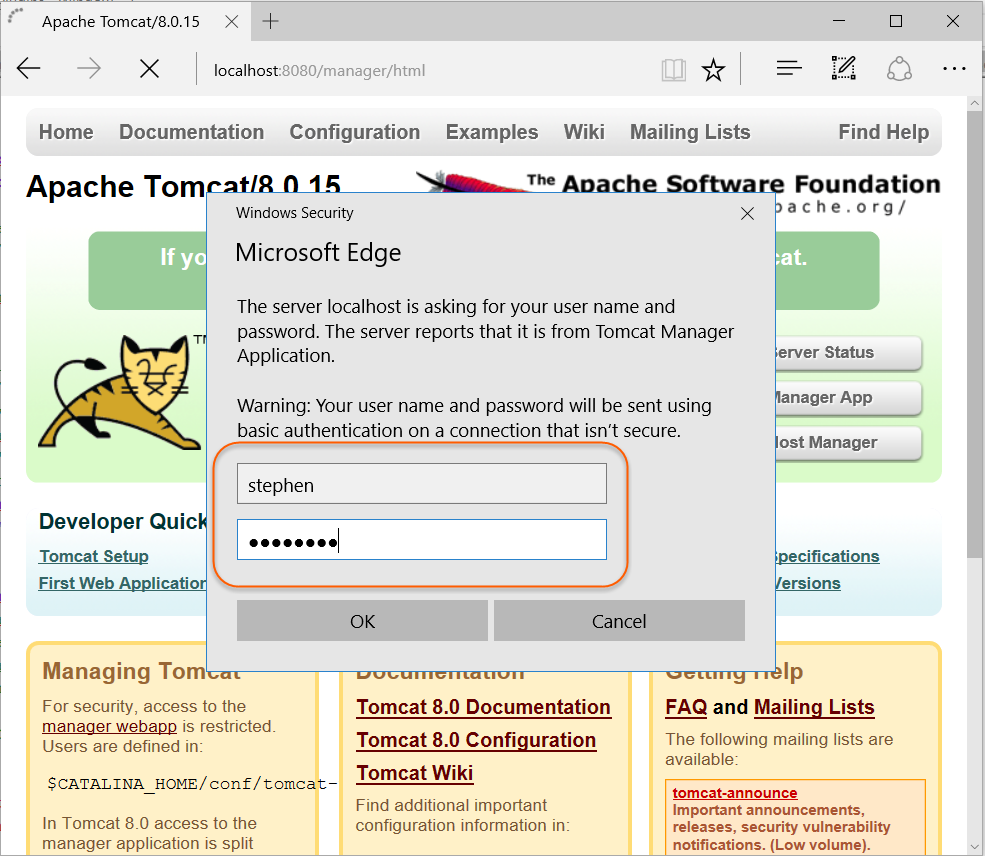
Task: Click the username field containing stephen
Action: (x=421, y=483)
